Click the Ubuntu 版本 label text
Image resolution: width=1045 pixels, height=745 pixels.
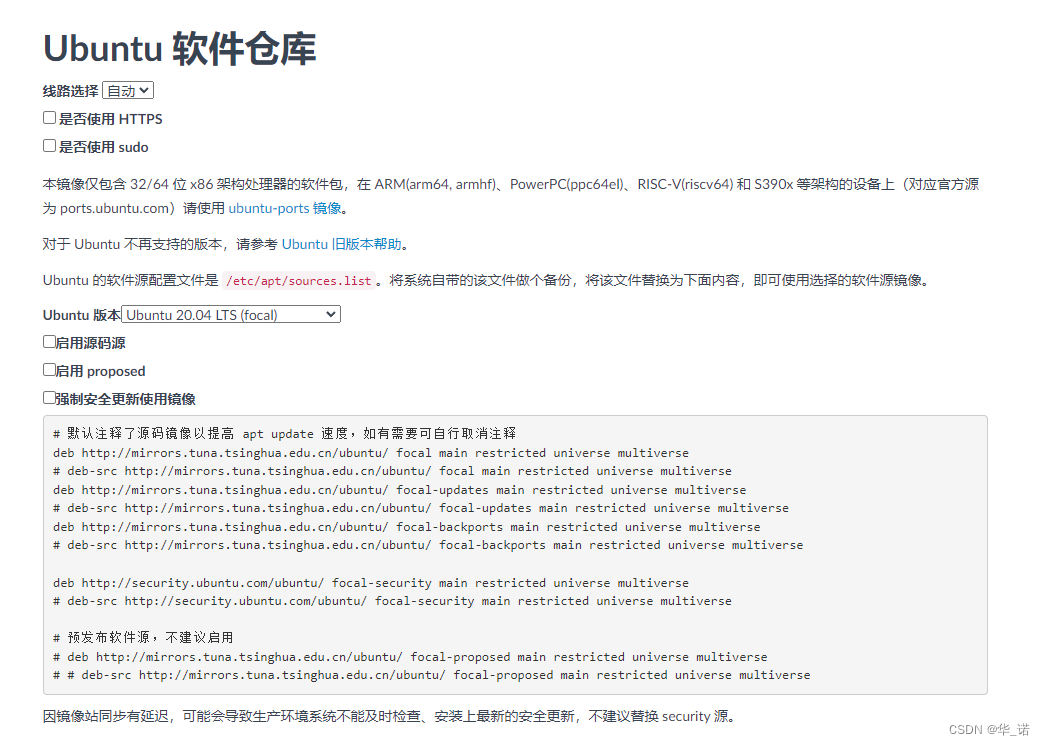pos(79,314)
